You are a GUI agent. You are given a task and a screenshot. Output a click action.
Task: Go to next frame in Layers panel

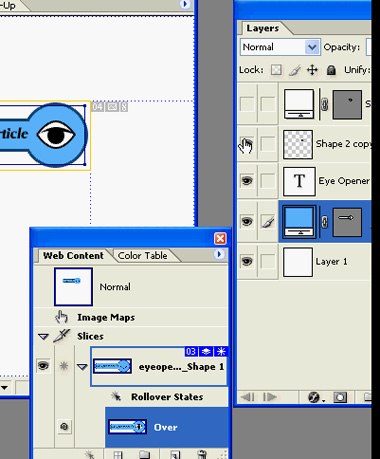tap(270, 397)
